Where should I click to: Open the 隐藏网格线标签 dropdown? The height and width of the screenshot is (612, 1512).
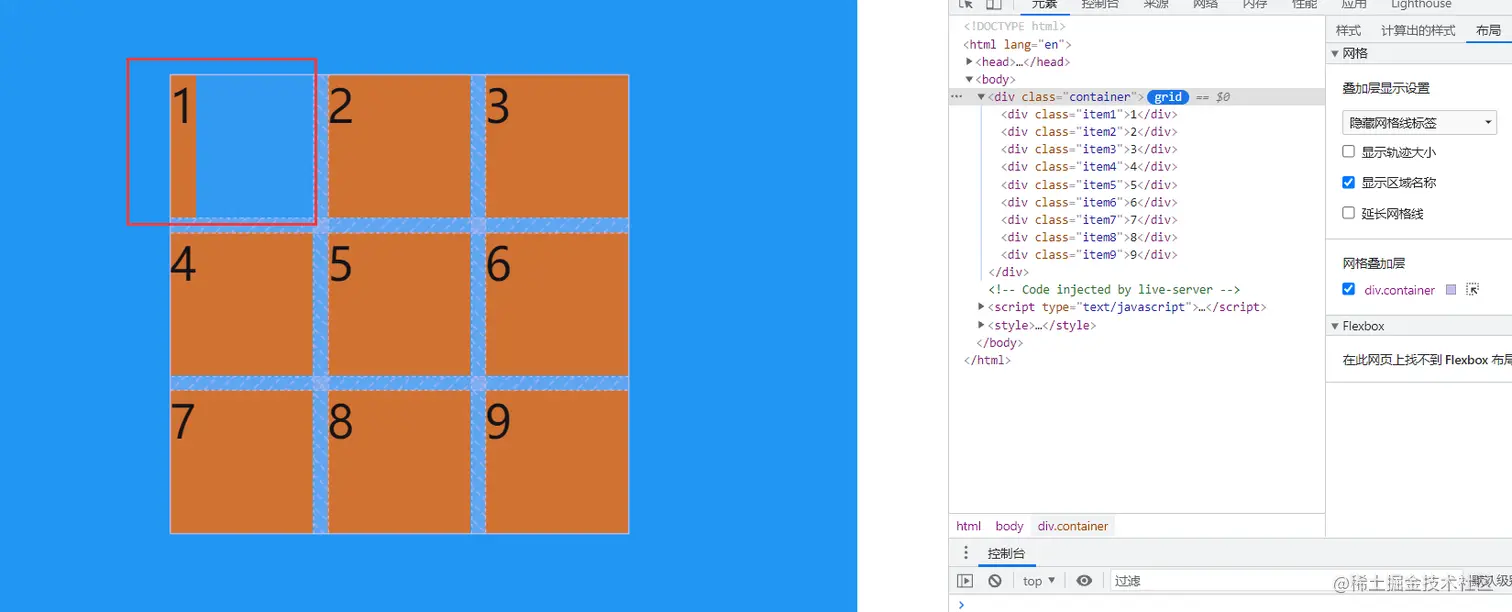click(1419, 123)
